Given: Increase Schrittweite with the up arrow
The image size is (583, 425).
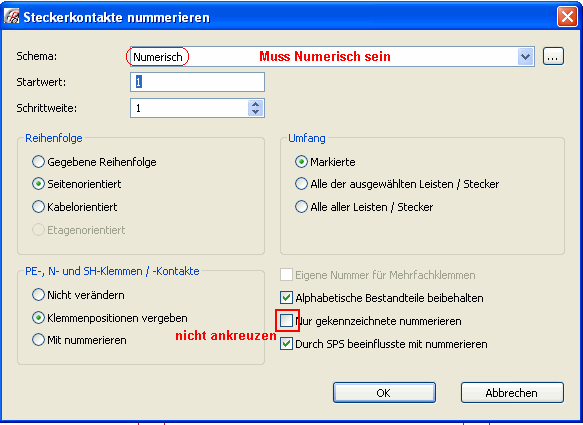Looking at the screenshot, I should [255, 104].
